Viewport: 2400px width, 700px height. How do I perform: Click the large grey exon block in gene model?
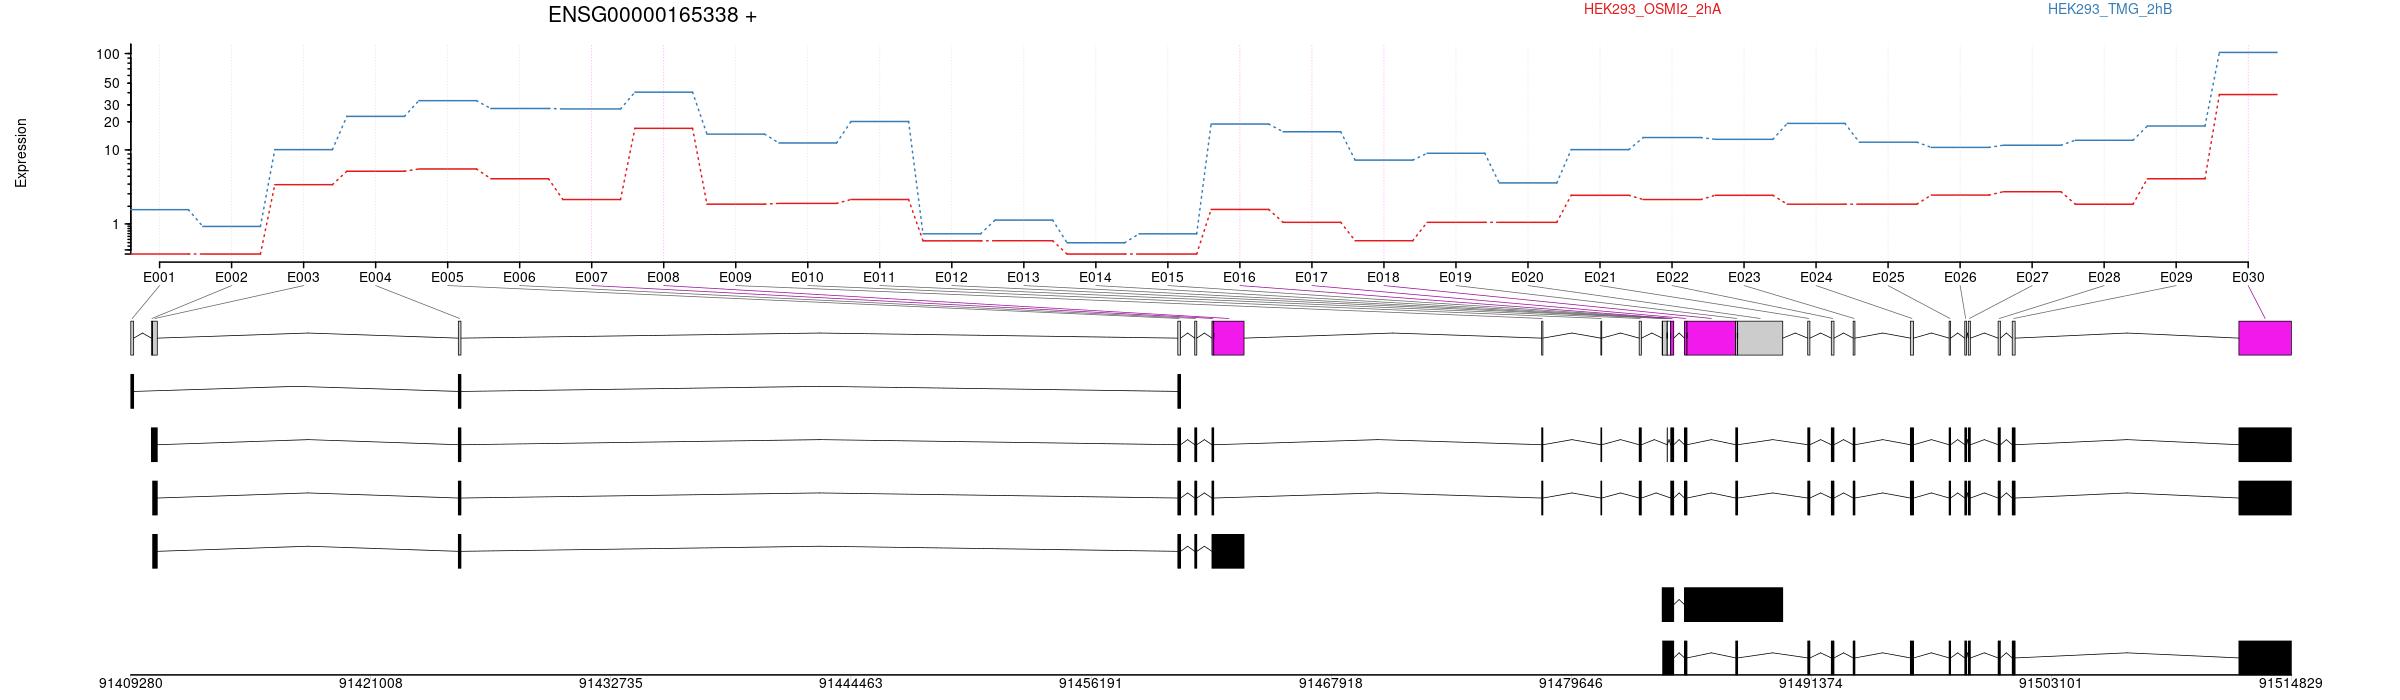[1759, 338]
